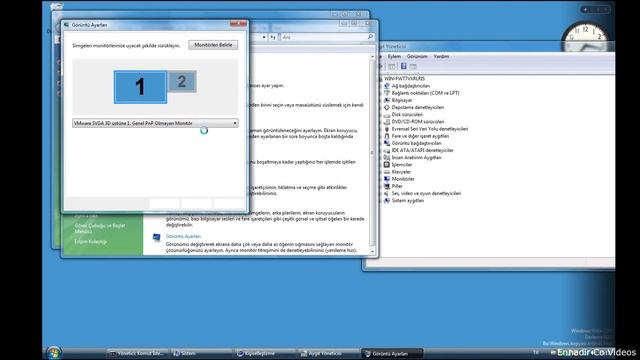The image size is (640, 360).
Task: Select the Fare ve diğer işaret aygıtları icon
Action: click(387, 136)
